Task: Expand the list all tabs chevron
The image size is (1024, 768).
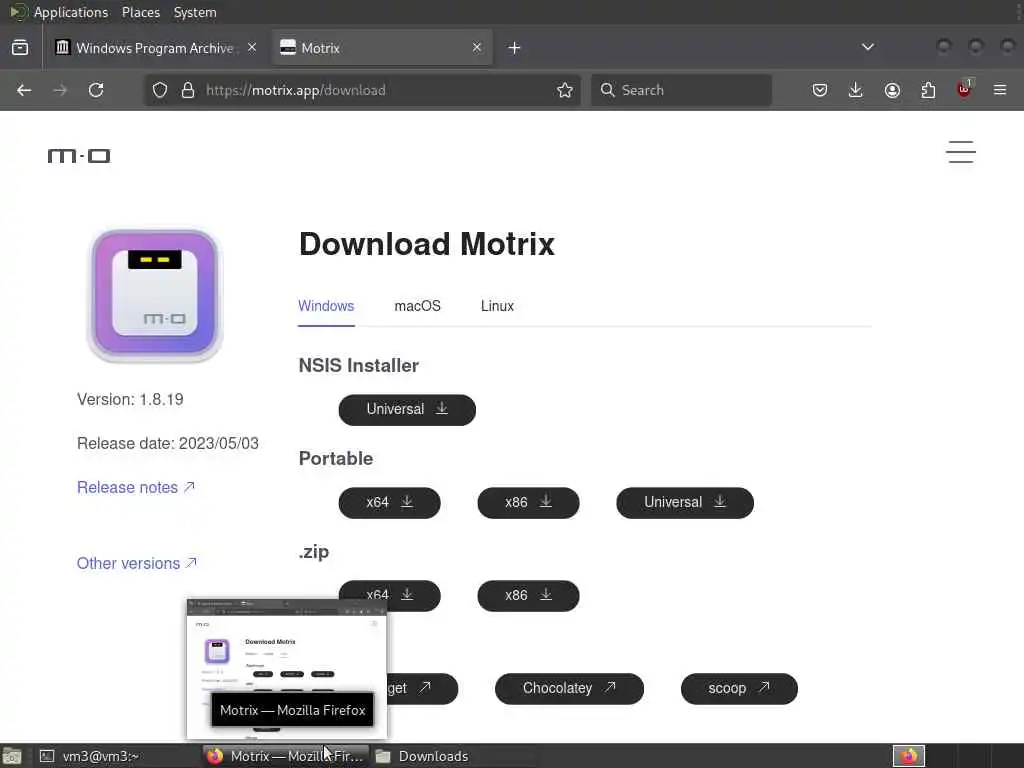Action: [868, 47]
